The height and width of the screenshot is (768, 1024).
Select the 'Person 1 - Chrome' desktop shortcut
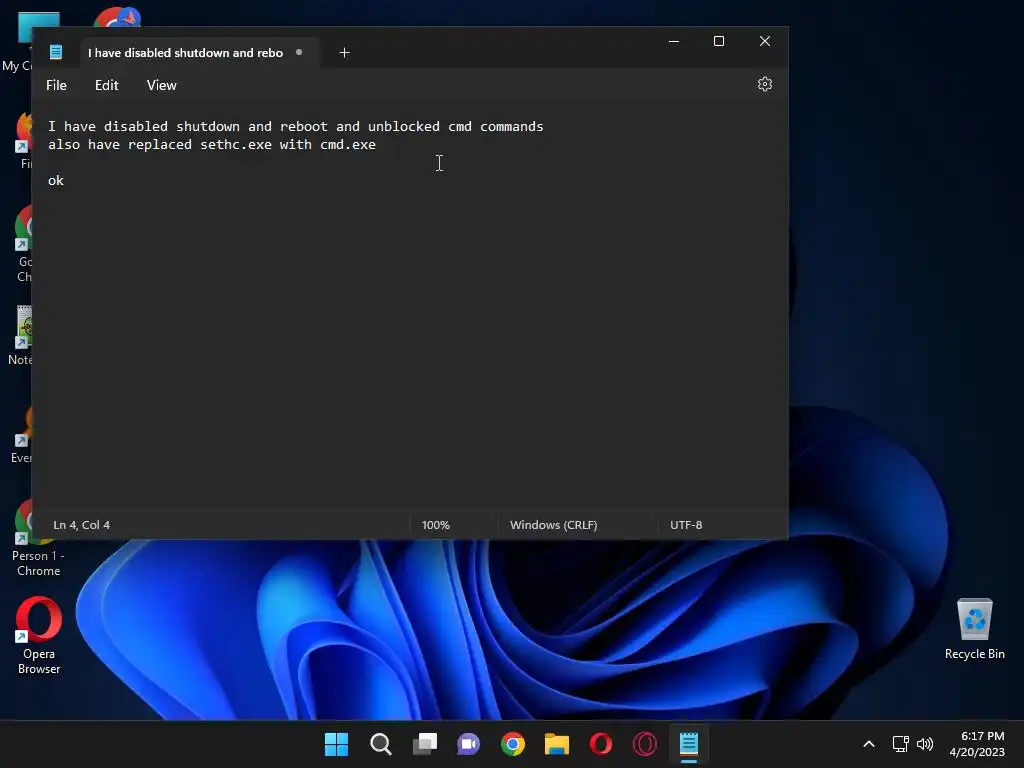pos(39,539)
